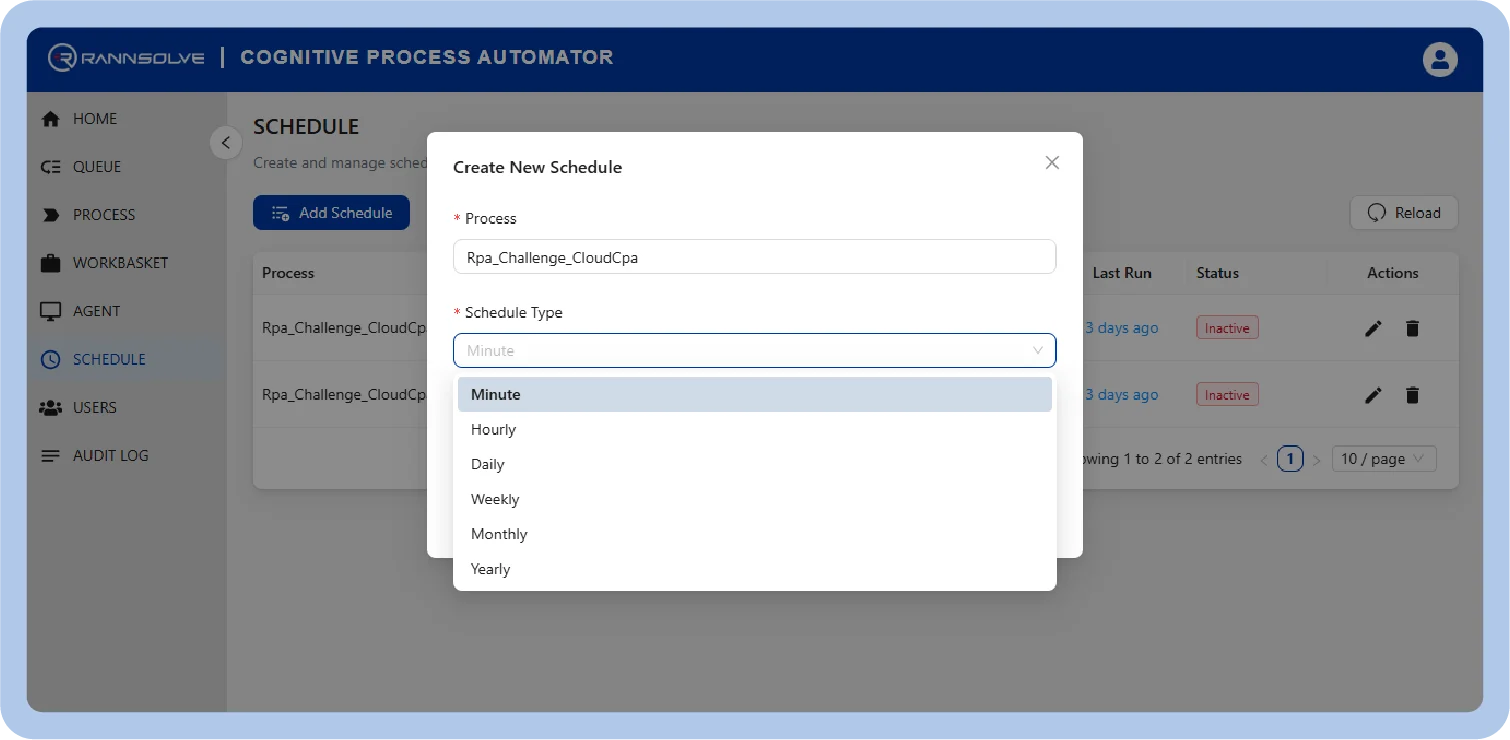Open the QUEUE menu item
Image resolution: width=1510 pixels, height=740 pixels.
pos(97,167)
